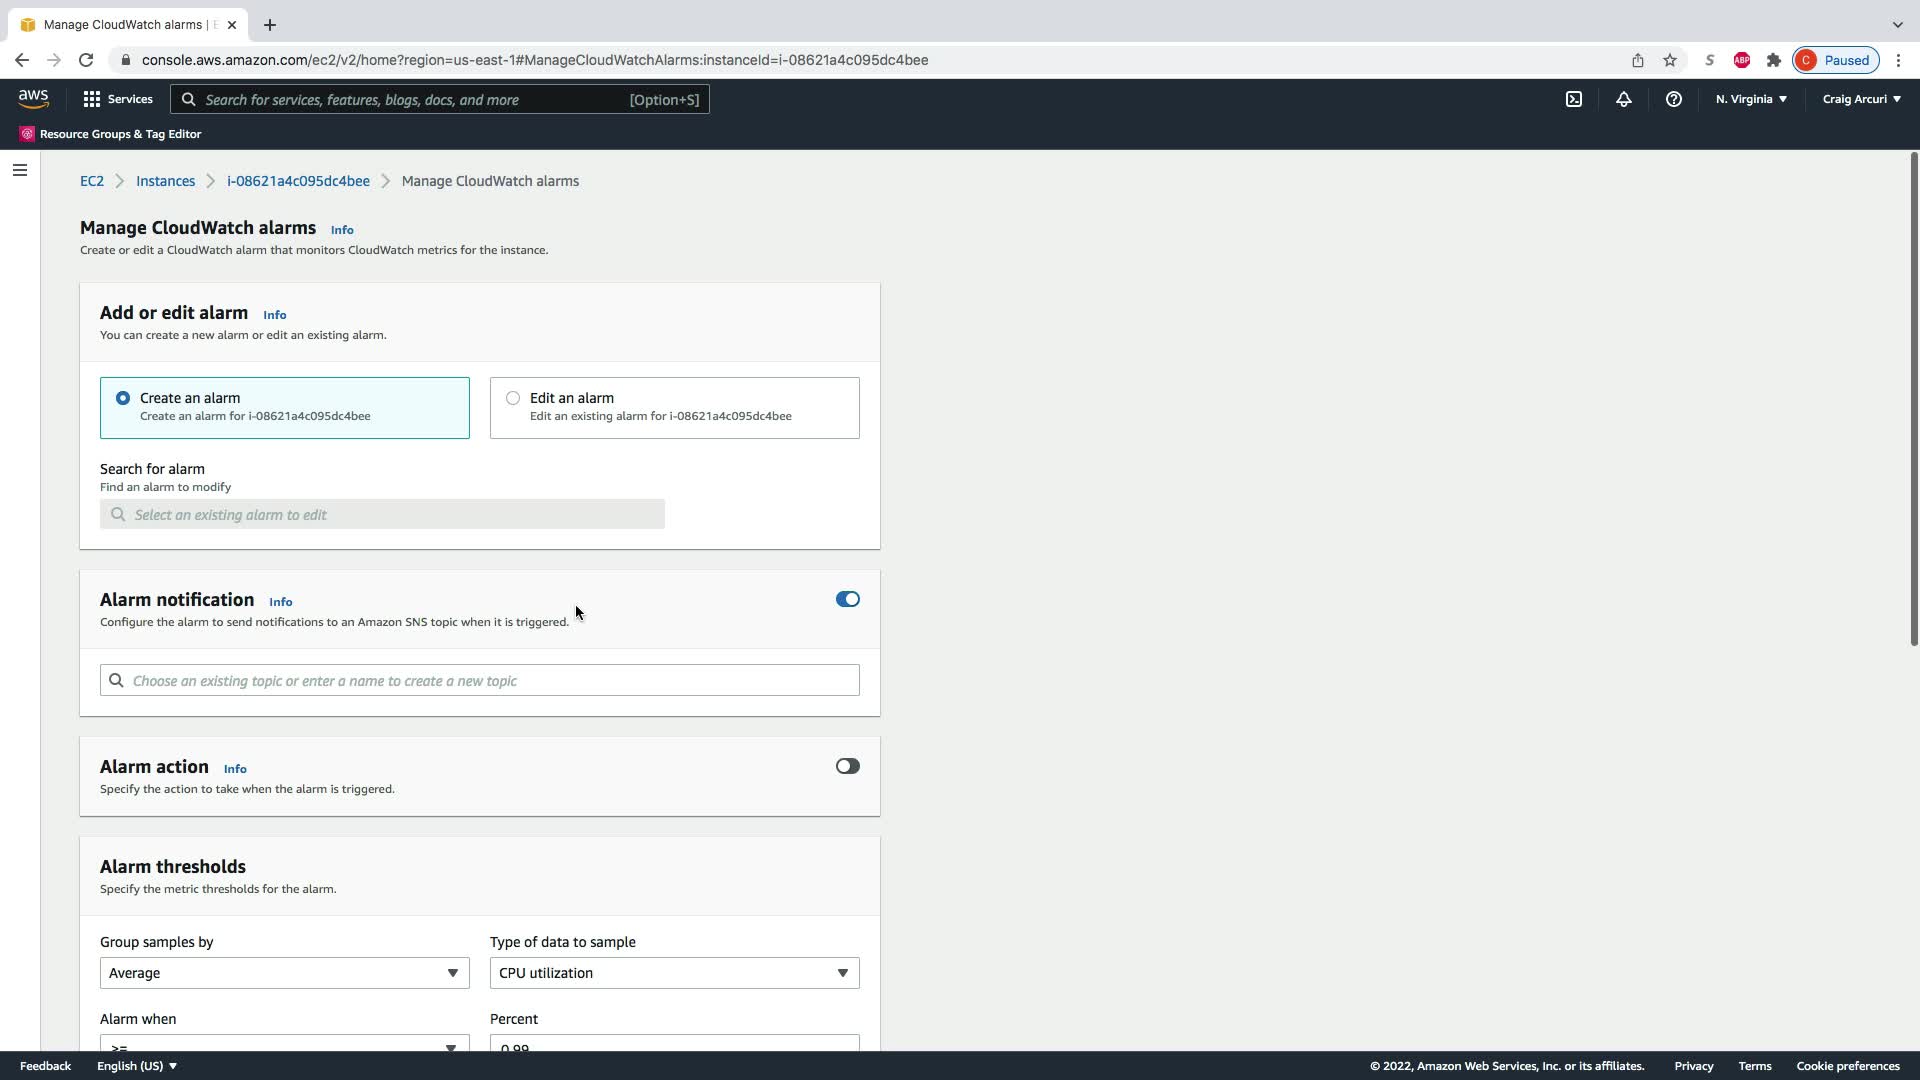Viewport: 1920px width, 1080px height.
Task: Click Info link beside Alarm notification
Action: 280,602
